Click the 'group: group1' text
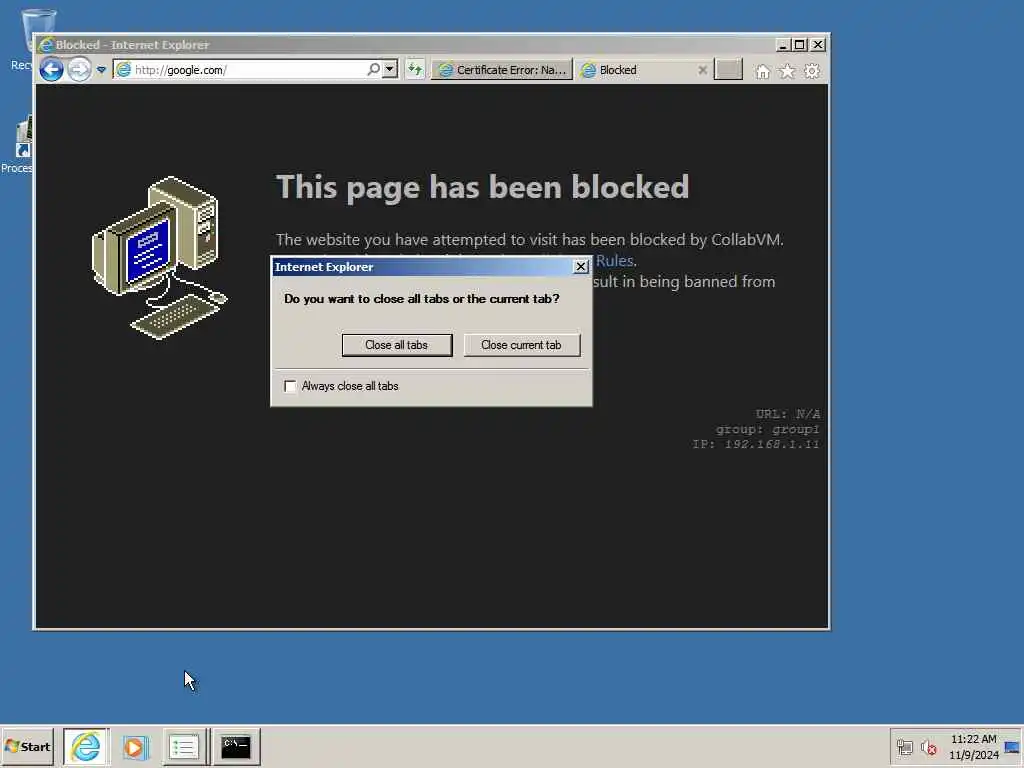This screenshot has height=768, width=1024. [x=767, y=429]
